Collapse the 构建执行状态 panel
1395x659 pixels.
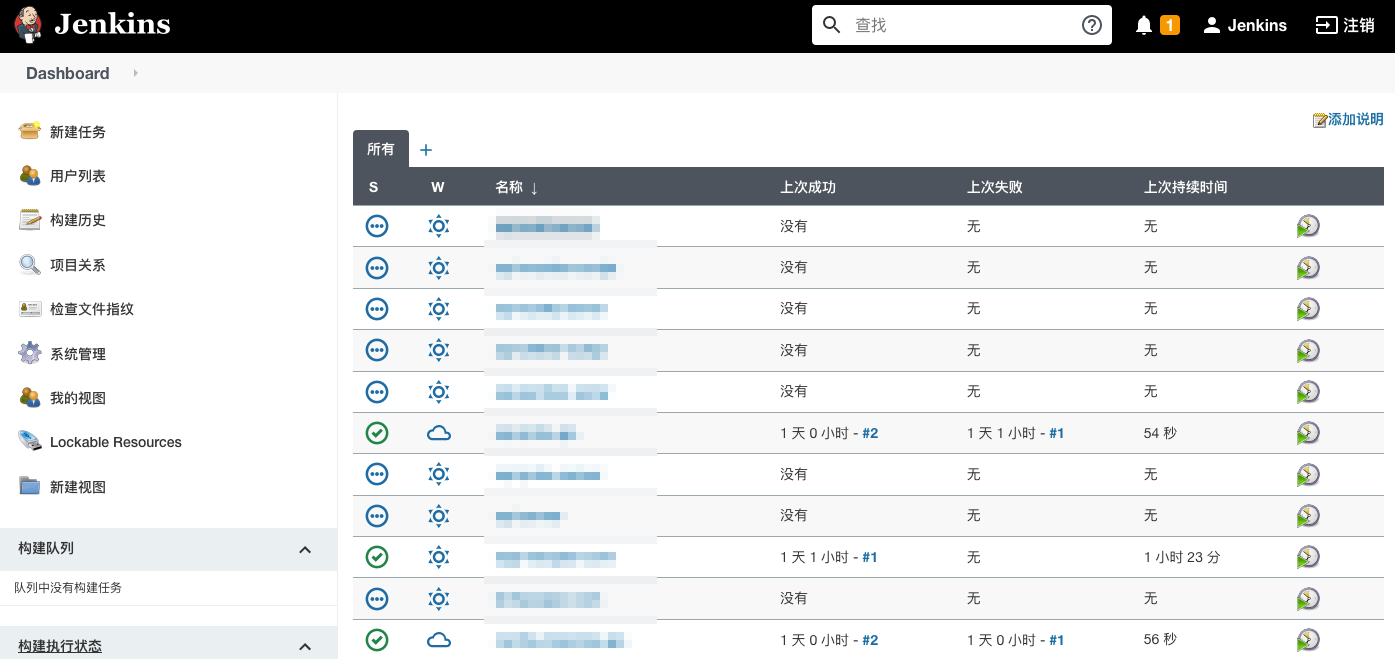tap(305, 647)
